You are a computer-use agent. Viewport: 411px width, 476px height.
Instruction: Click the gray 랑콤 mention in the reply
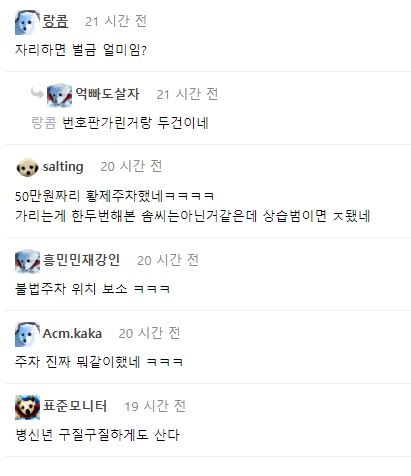pos(44,123)
